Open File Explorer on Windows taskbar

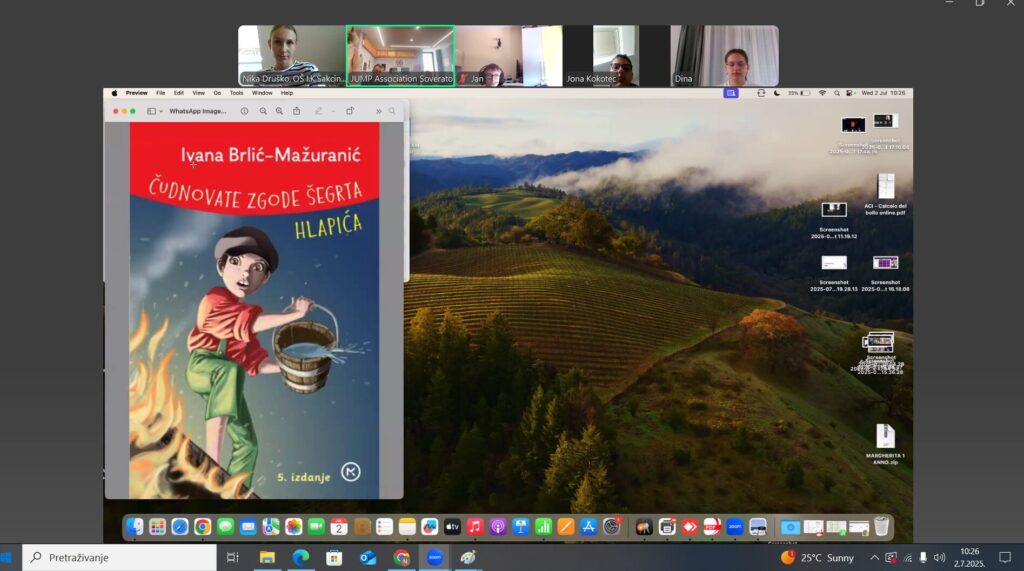click(267, 557)
